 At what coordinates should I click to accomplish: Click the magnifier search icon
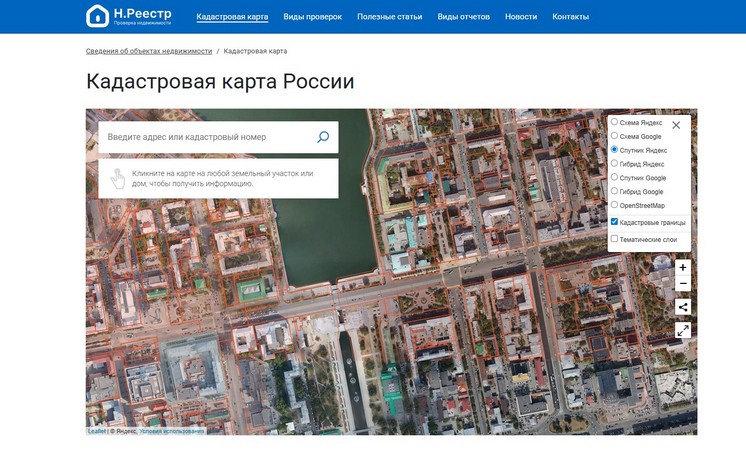323,137
